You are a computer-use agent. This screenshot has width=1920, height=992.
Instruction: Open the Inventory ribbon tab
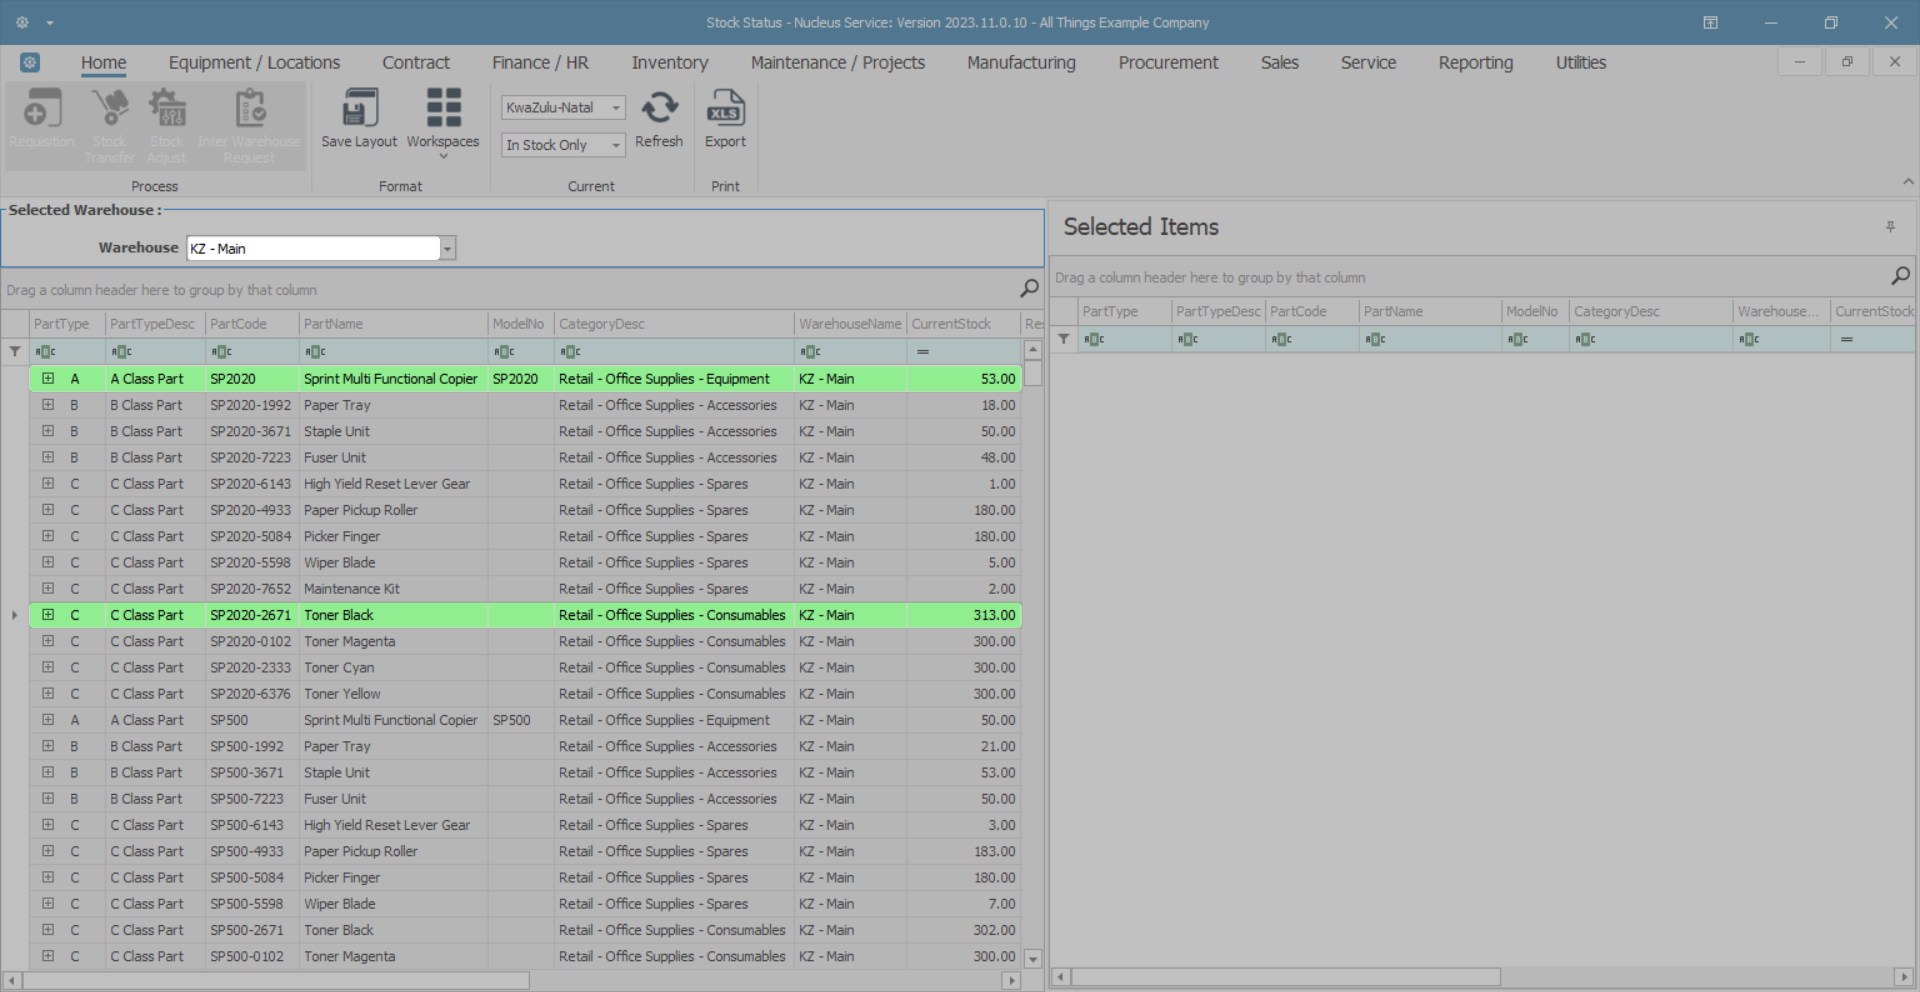coord(669,63)
